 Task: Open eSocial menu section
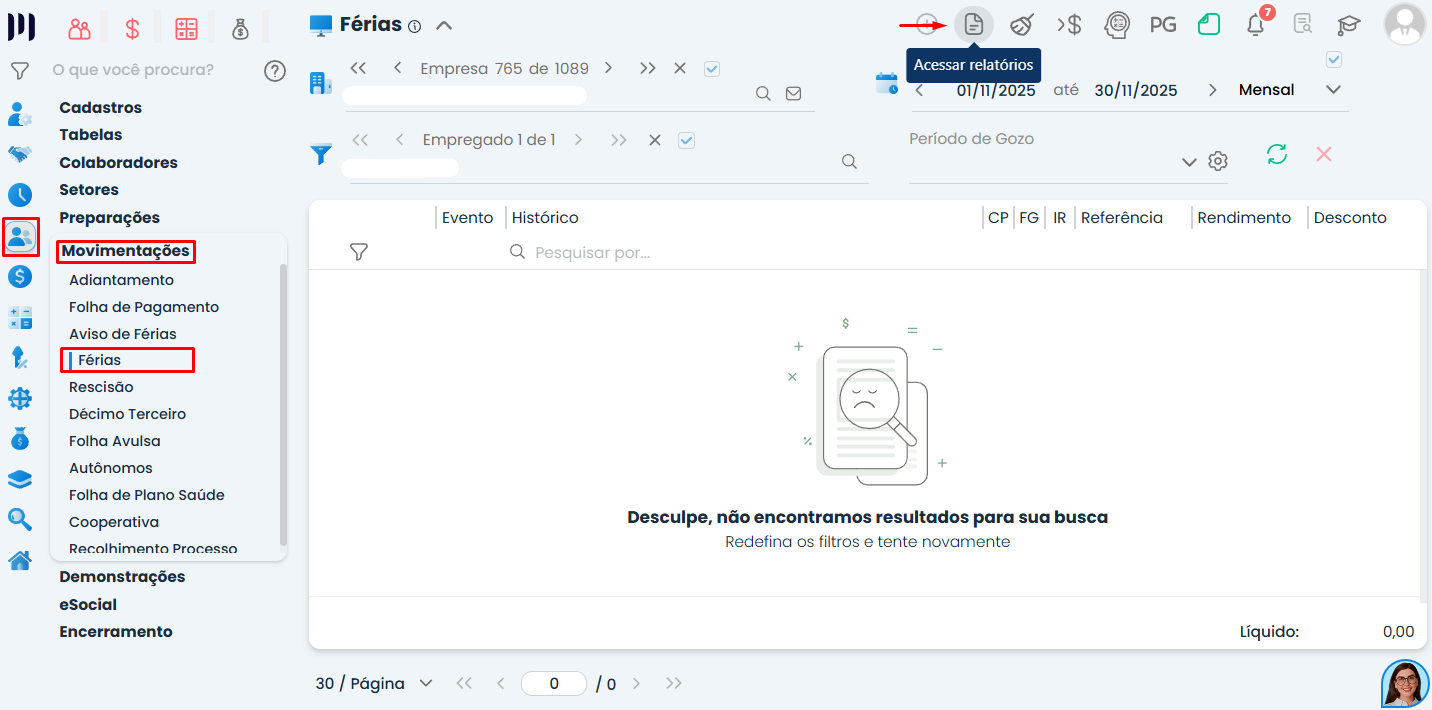pyautogui.click(x=88, y=605)
